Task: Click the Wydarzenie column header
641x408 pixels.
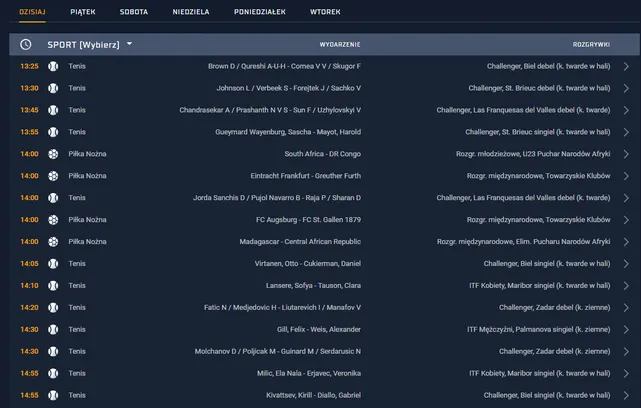Action: click(340, 45)
